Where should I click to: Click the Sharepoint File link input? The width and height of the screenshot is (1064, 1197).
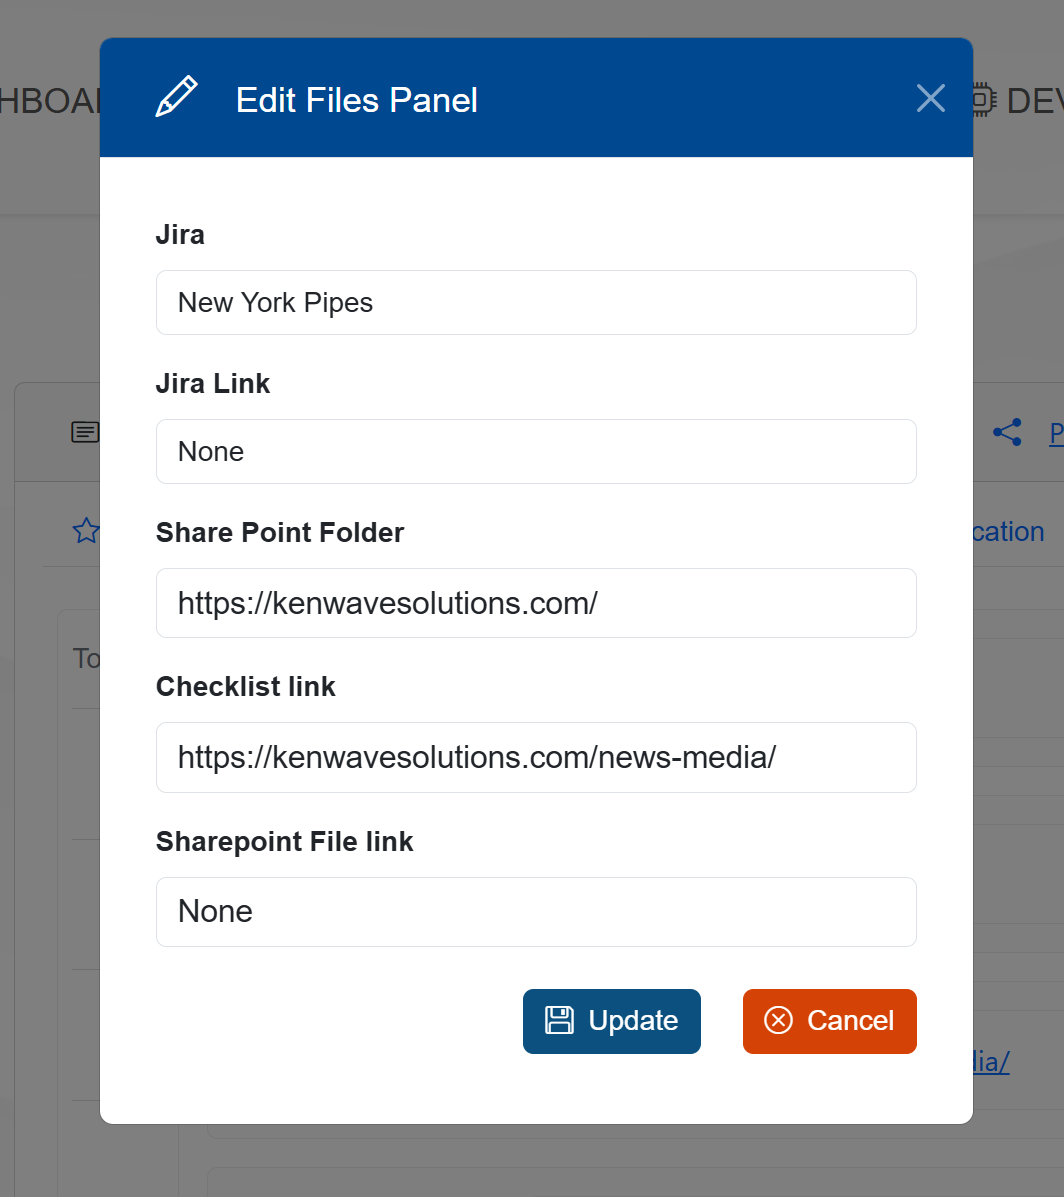click(x=536, y=911)
